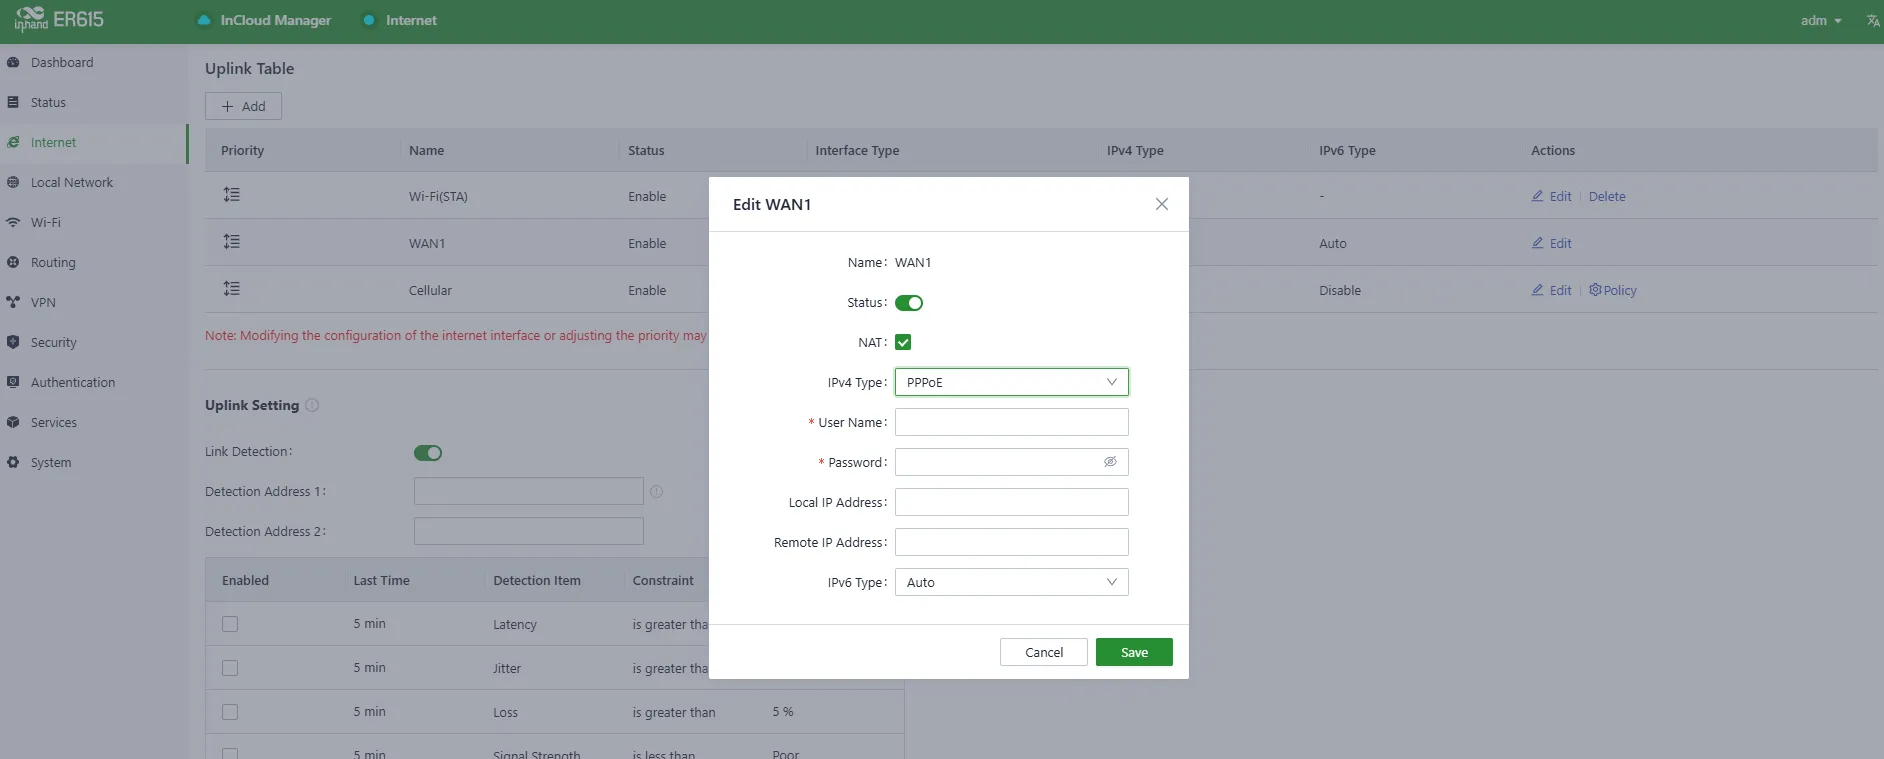The height and width of the screenshot is (759, 1884).
Task: Click the User Name input field
Action: 1012,422
